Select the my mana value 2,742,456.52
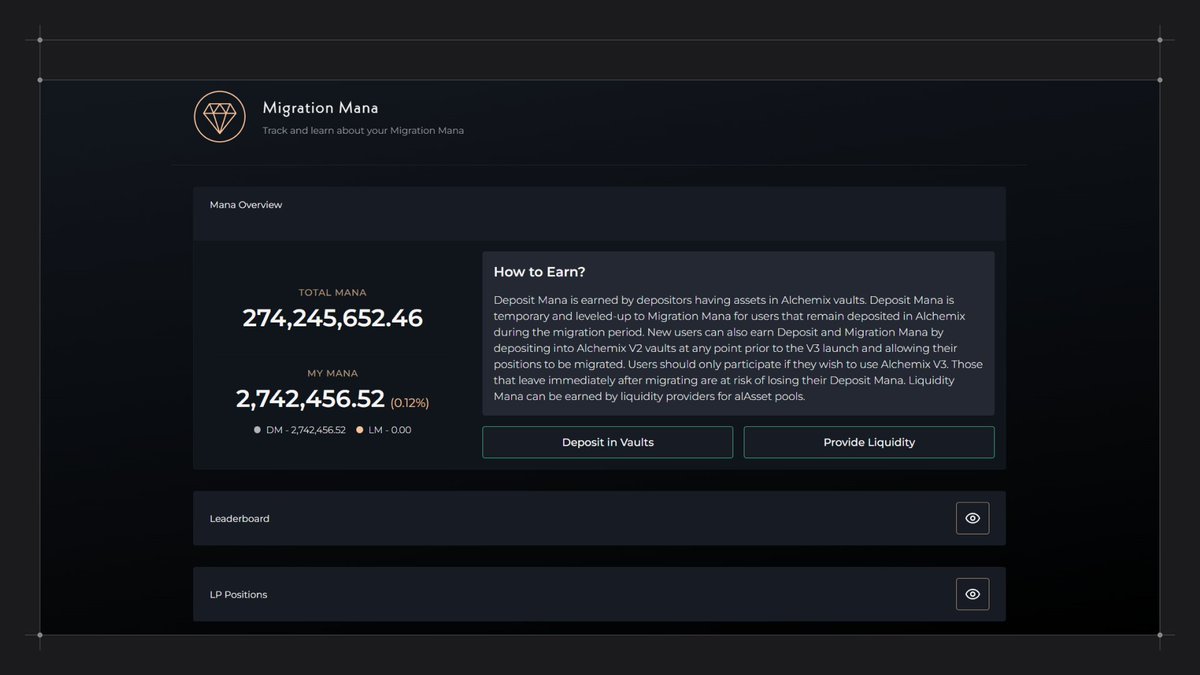1200x675 pixels. pos(310,399)
